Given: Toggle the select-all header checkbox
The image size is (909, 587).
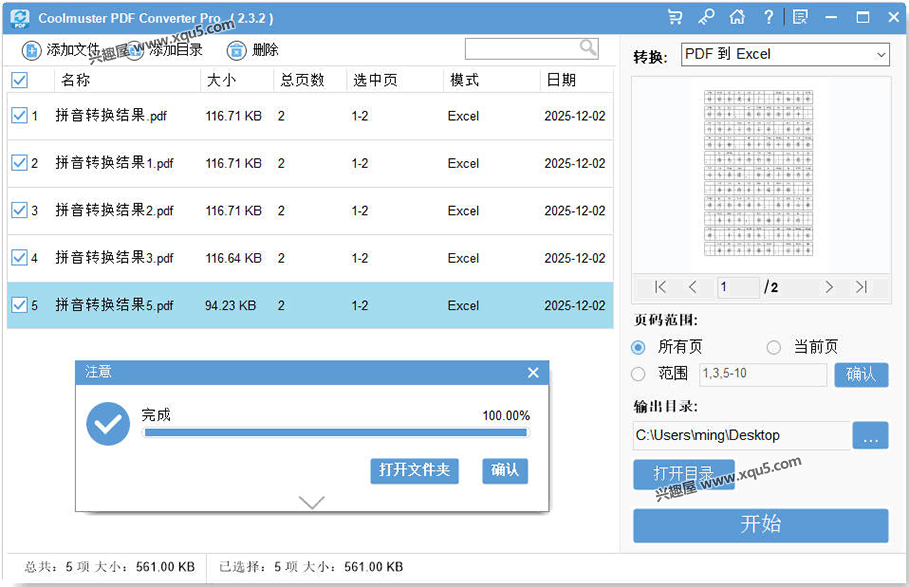Looking at the screenshot, I should coord(21,80).
